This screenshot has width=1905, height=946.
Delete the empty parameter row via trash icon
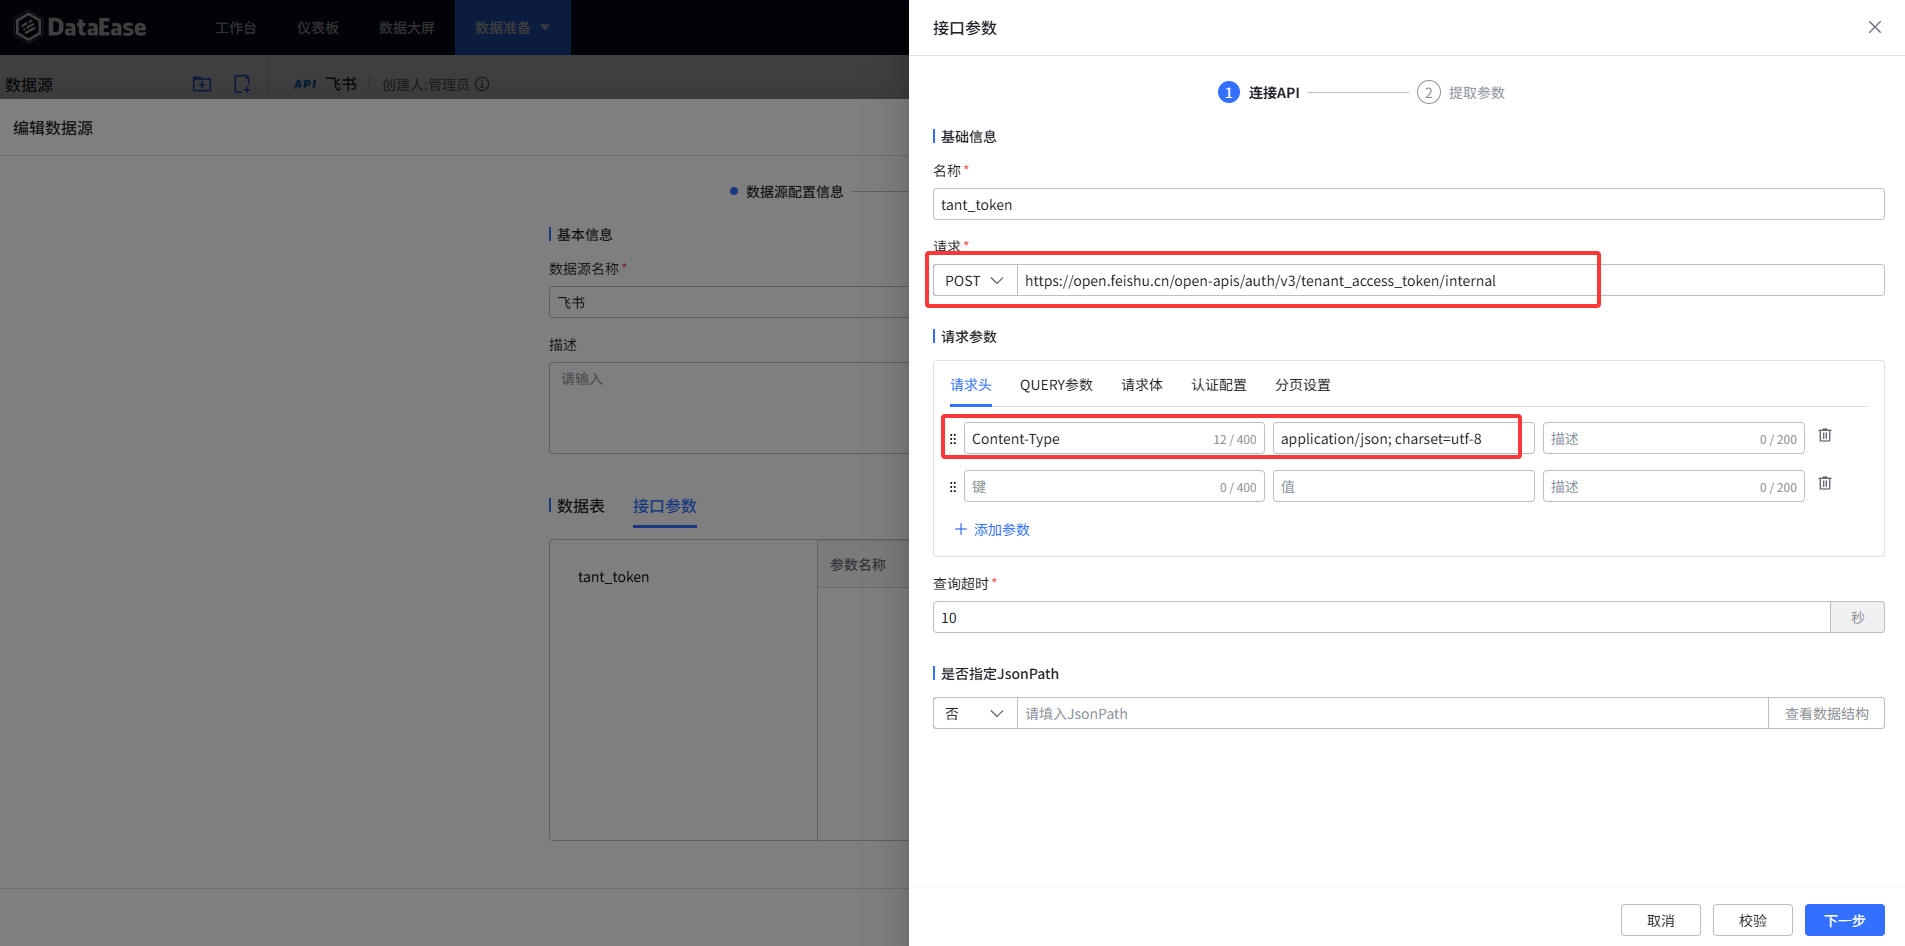point(1824,483)
